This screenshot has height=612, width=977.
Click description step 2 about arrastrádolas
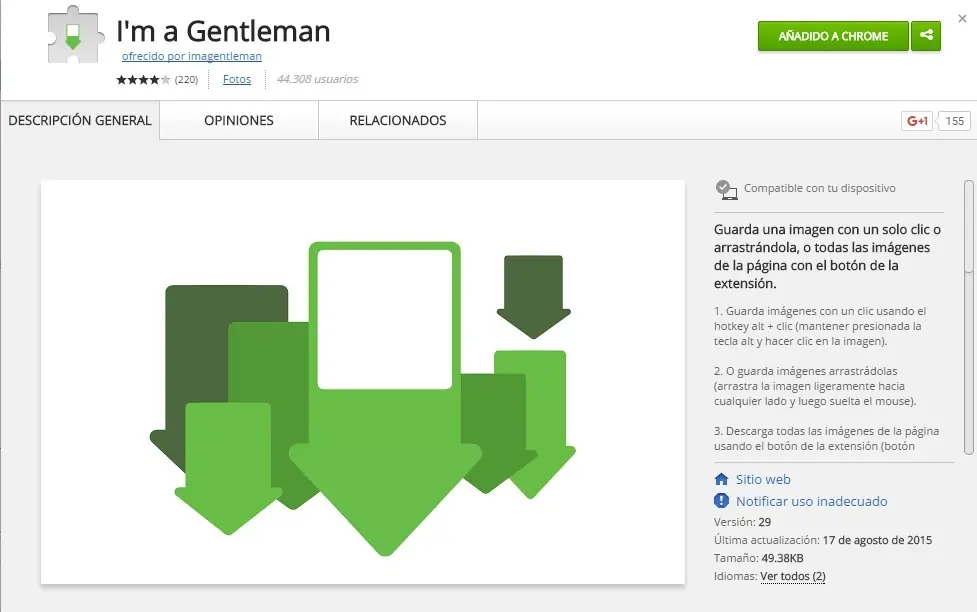click(815, 386)
